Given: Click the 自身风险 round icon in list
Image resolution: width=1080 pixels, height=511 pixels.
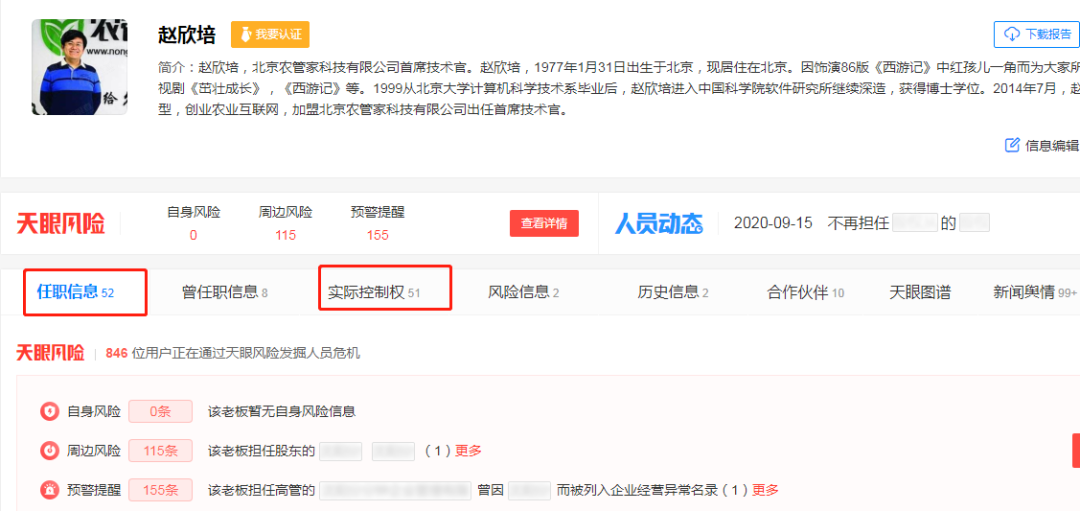Looking at the screenshot, I should point(50,412).
